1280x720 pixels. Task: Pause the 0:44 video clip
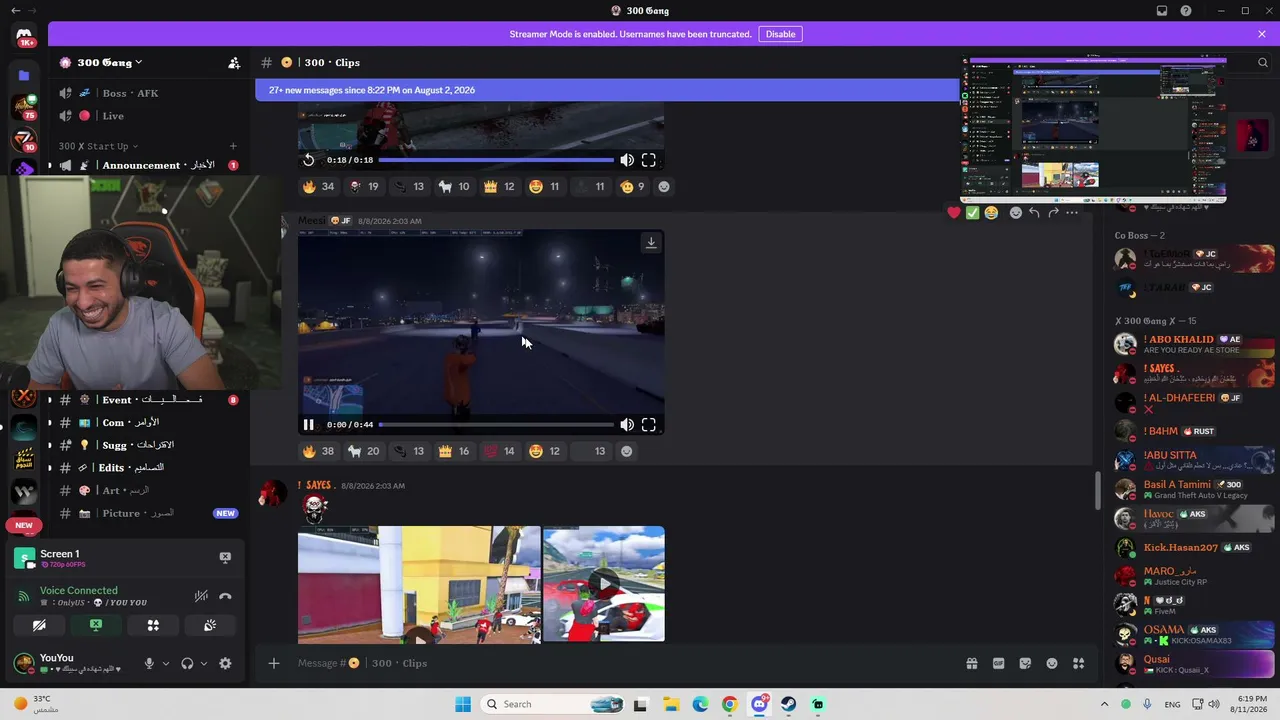pos(309,425)
